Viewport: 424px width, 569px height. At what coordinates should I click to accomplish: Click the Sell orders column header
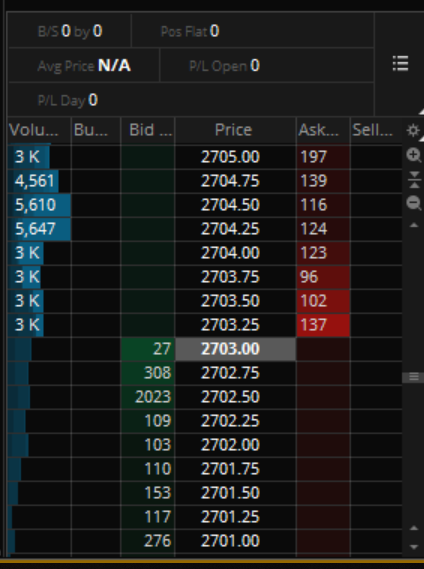(x=376, y=130)
